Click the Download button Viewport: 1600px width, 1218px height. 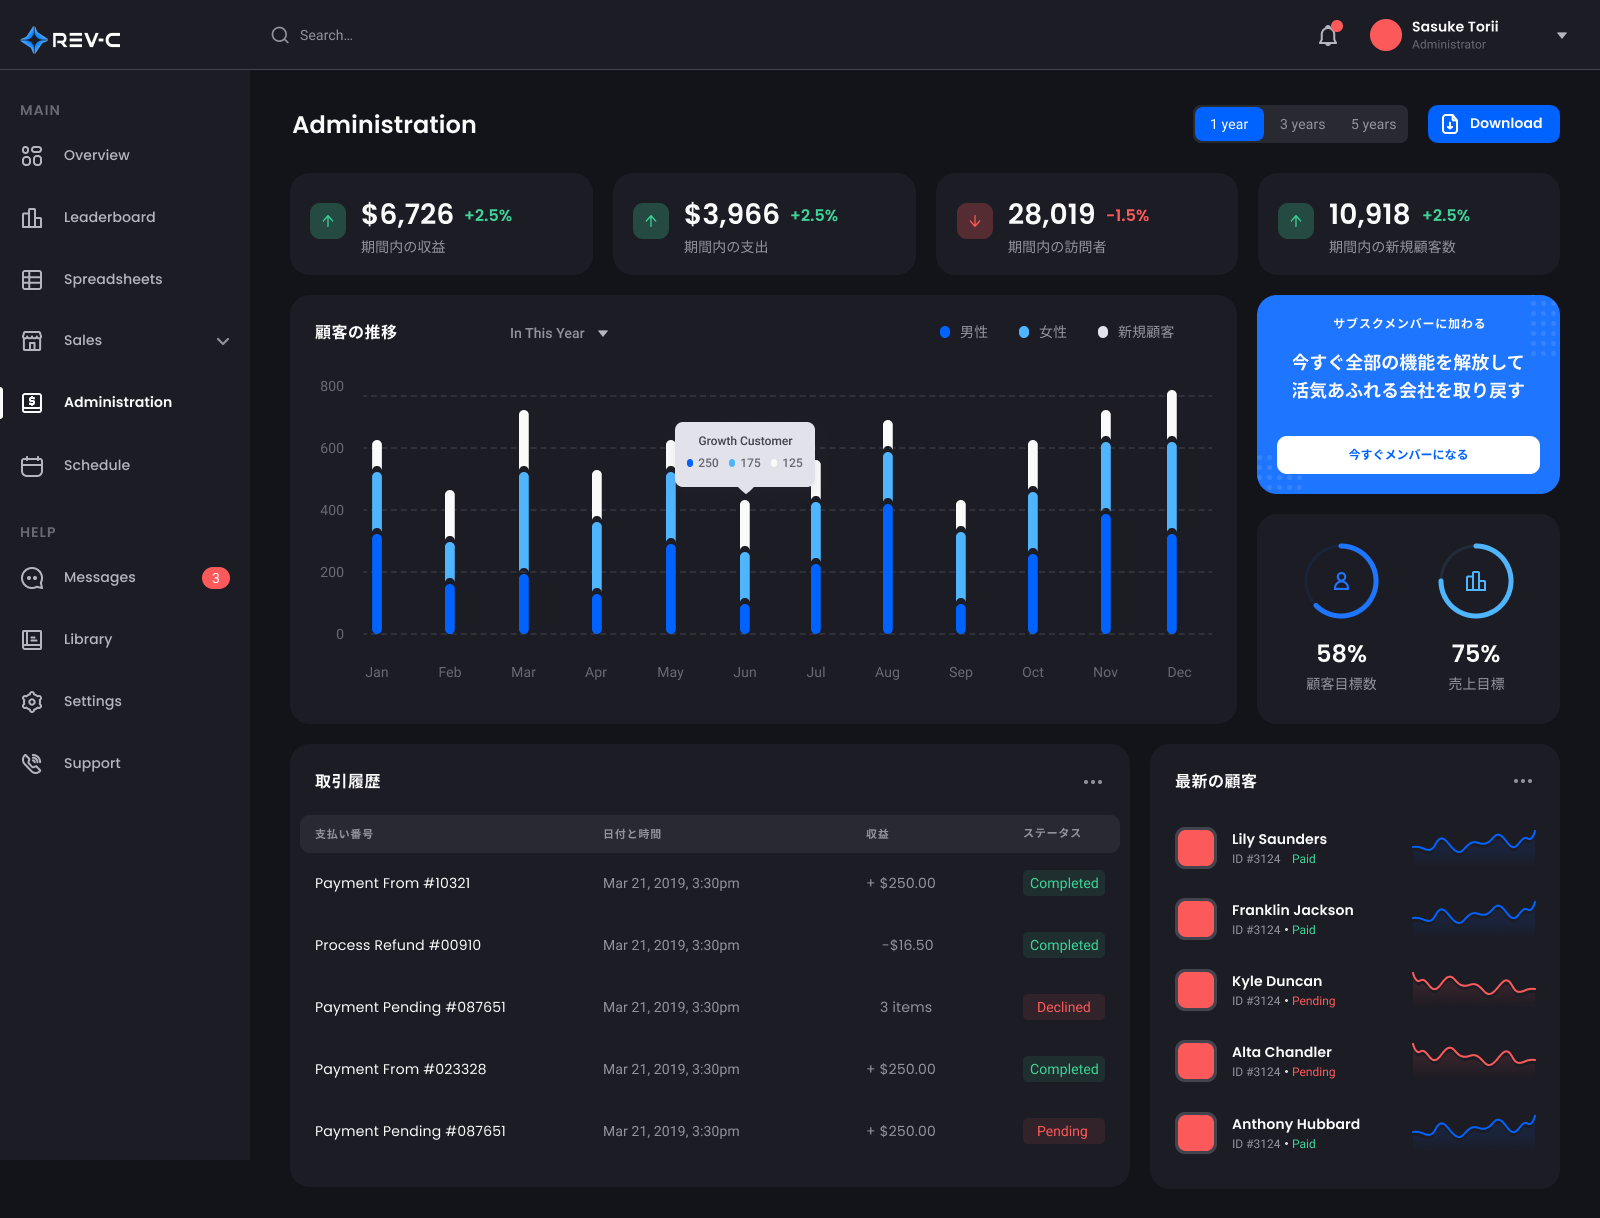pyautogui.click(x=1494, y=124)
